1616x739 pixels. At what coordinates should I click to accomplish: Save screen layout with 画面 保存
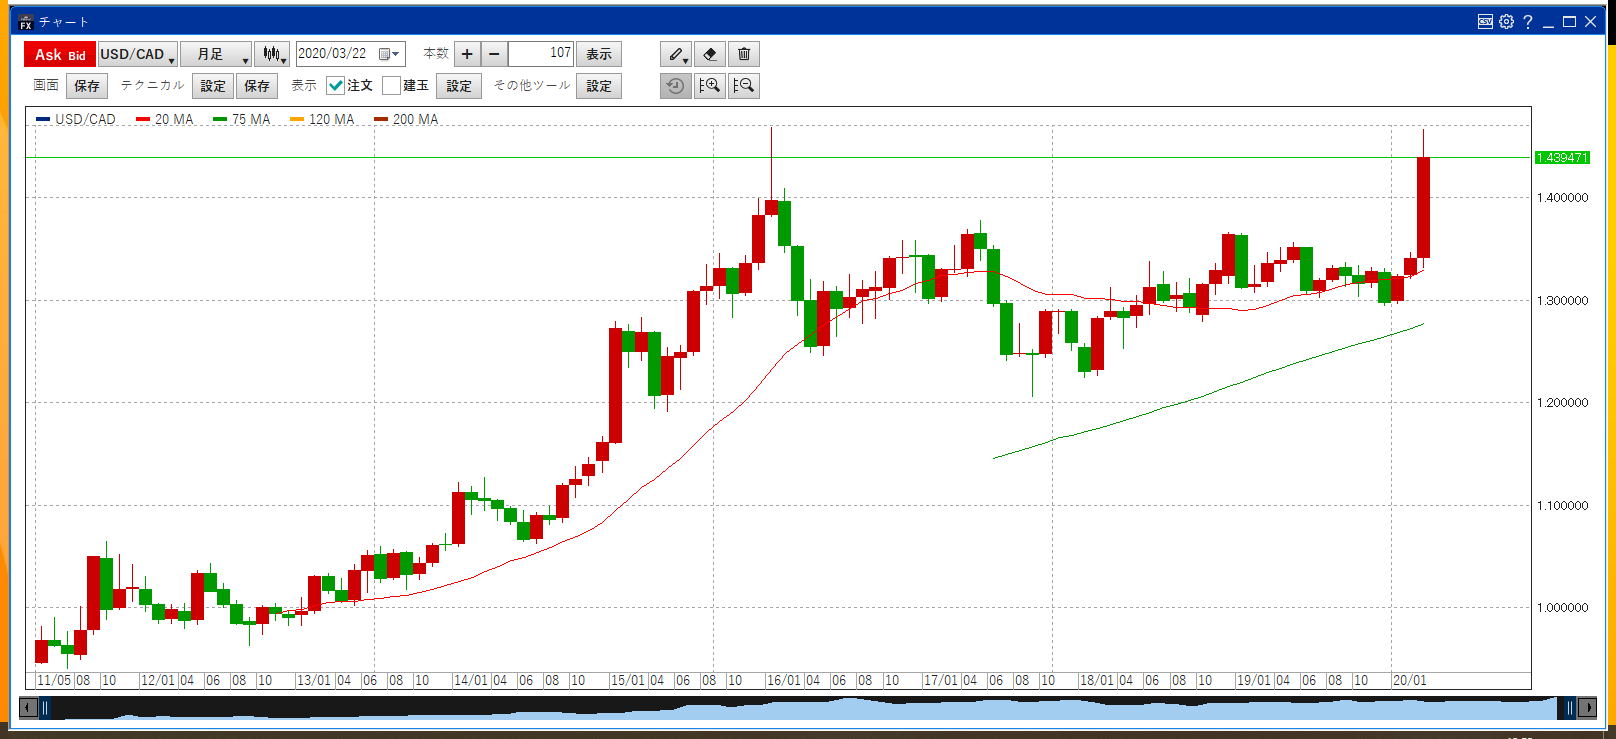(87, 86)
